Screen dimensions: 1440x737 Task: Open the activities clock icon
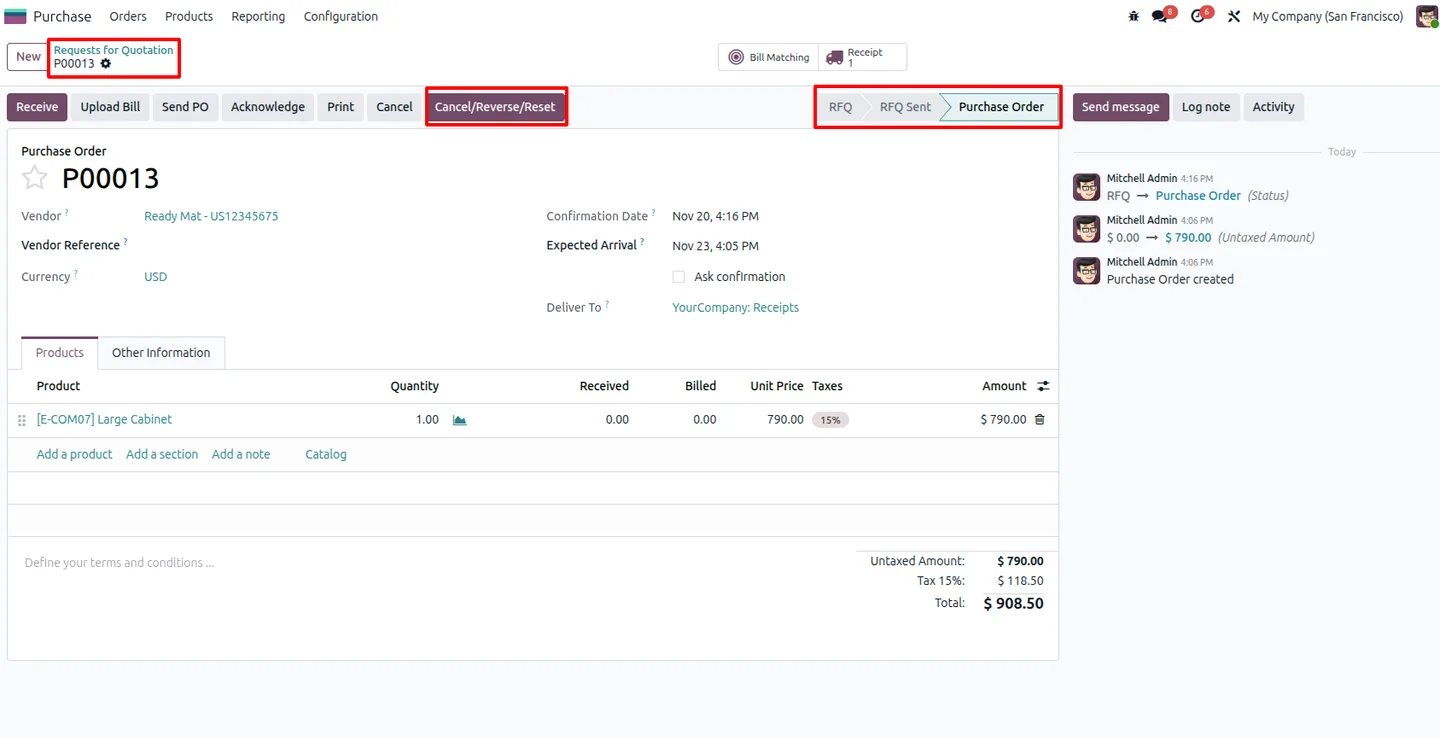coord(1197,16)
